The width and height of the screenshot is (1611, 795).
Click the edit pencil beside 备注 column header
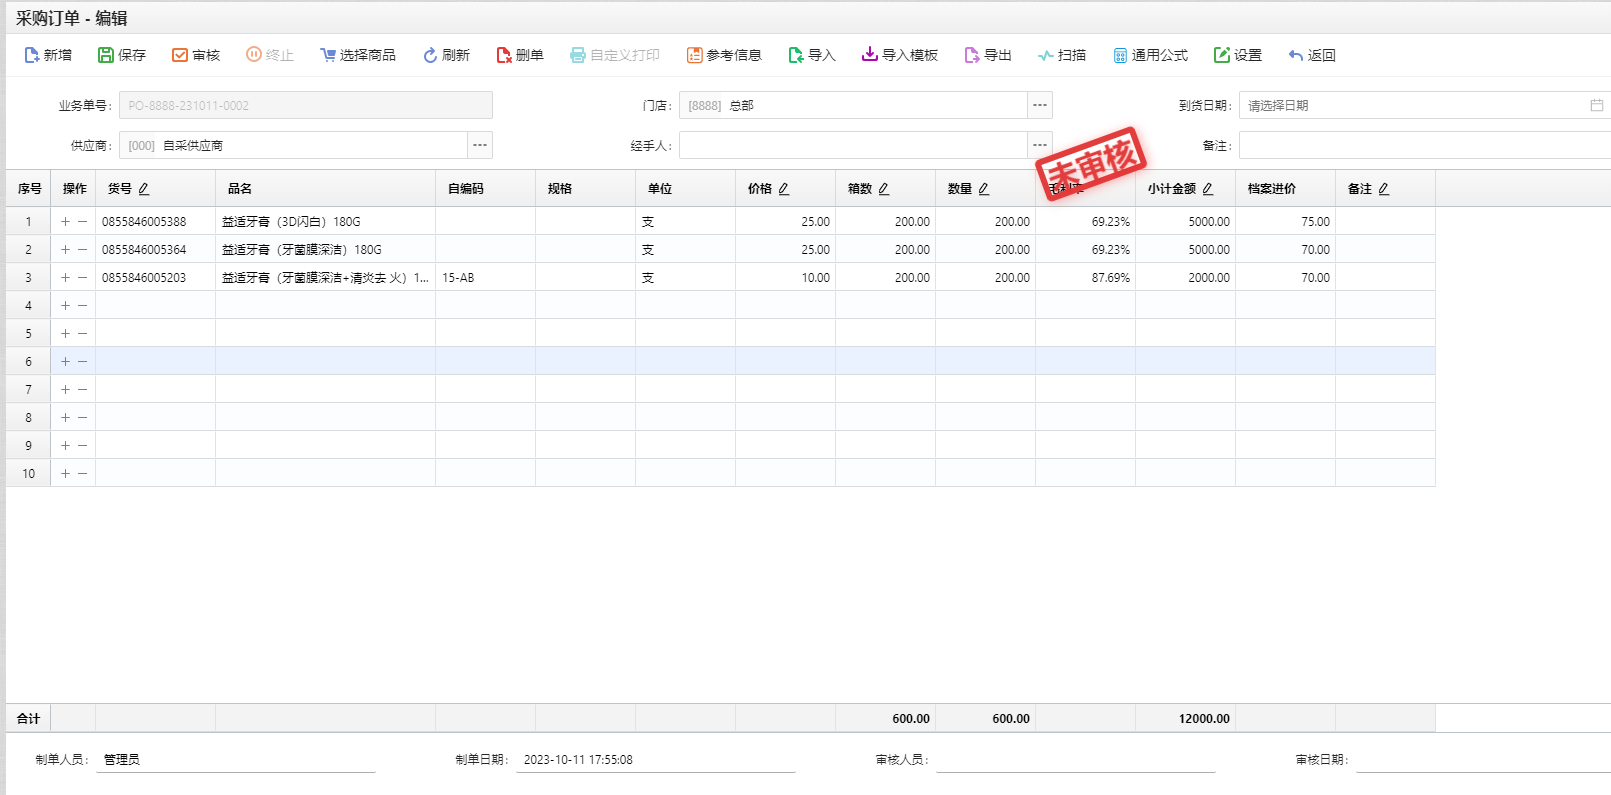coord(1384,189)
